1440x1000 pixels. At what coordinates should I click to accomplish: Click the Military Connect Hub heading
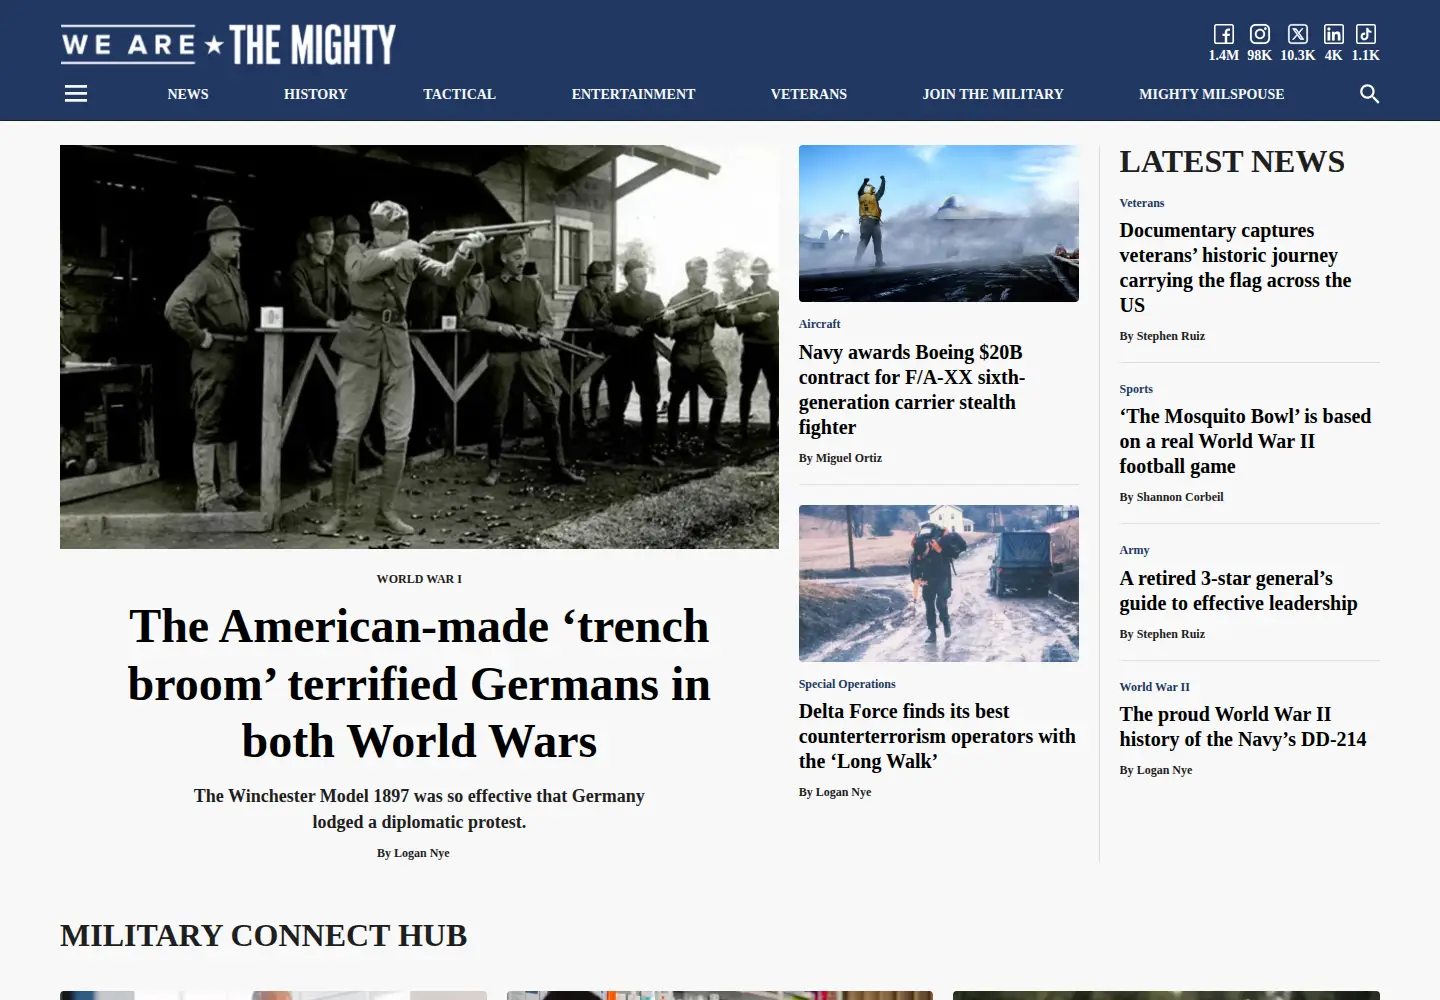264,935
